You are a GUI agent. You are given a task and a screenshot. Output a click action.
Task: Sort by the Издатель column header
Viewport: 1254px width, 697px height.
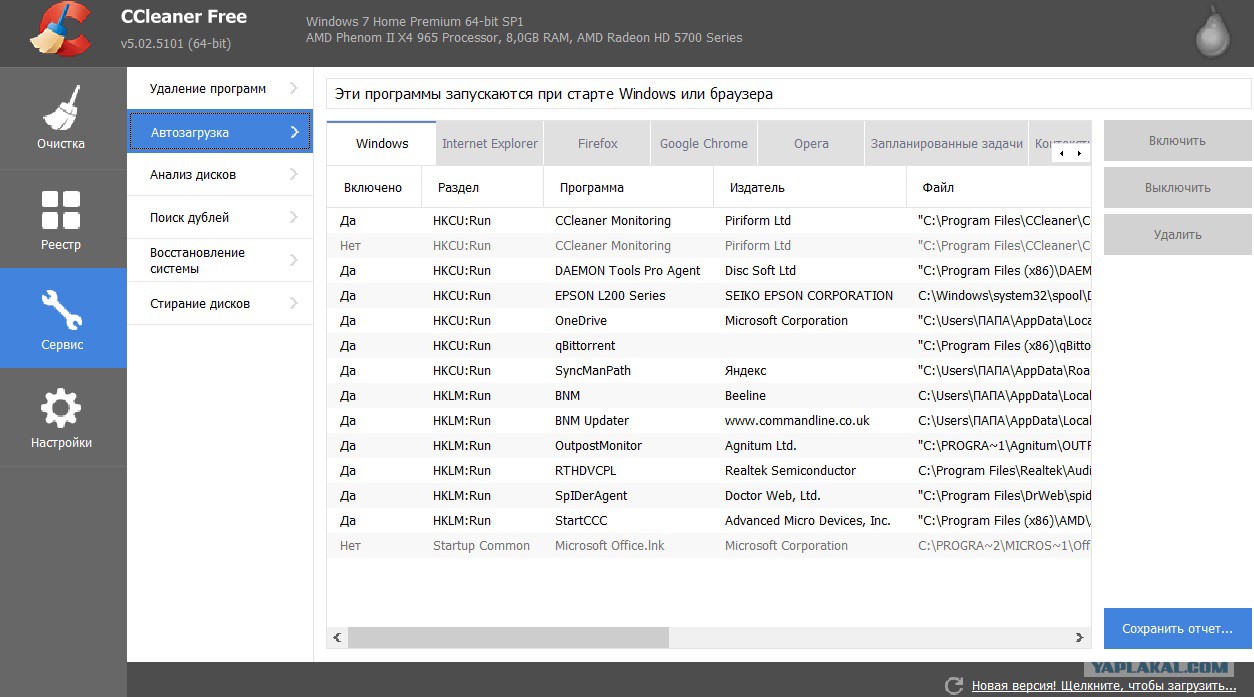(810, 187)
